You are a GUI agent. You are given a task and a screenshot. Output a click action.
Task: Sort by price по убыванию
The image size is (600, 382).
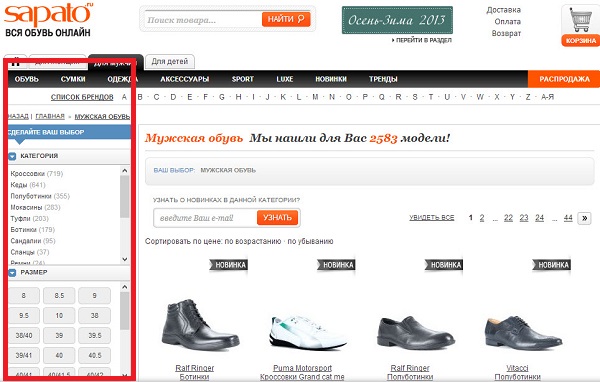310,242
